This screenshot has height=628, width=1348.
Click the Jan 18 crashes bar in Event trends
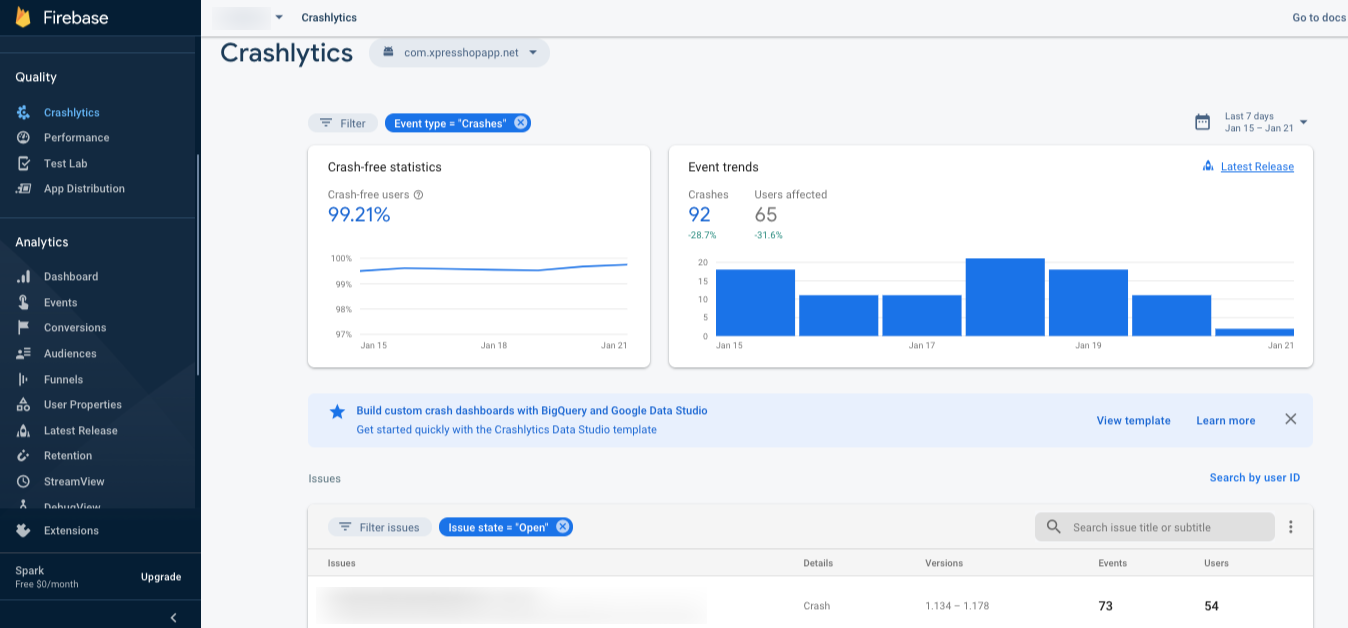coord(1005,297)
